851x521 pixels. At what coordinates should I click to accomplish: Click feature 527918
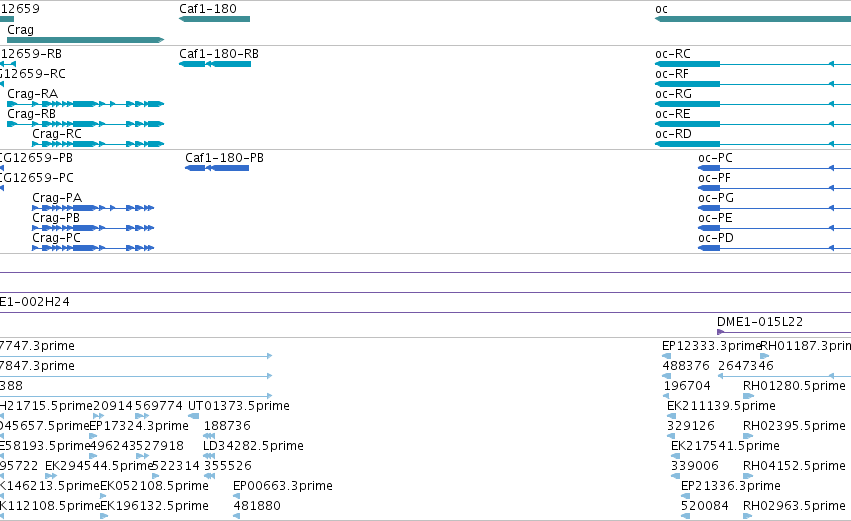click(x=142, y=456)
